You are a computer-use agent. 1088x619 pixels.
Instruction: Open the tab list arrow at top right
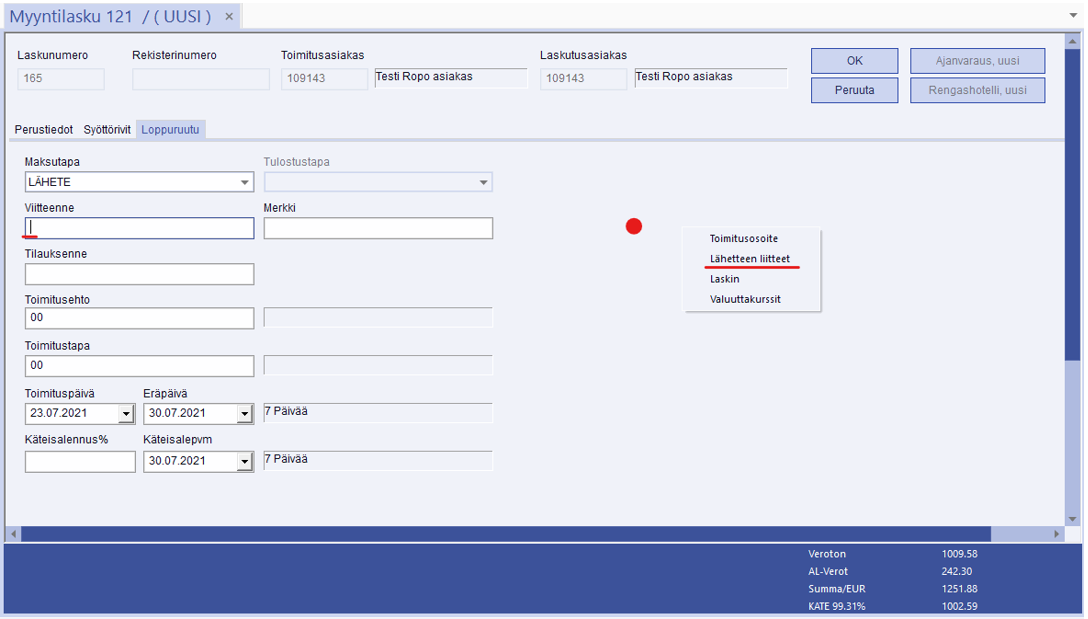1074,16
